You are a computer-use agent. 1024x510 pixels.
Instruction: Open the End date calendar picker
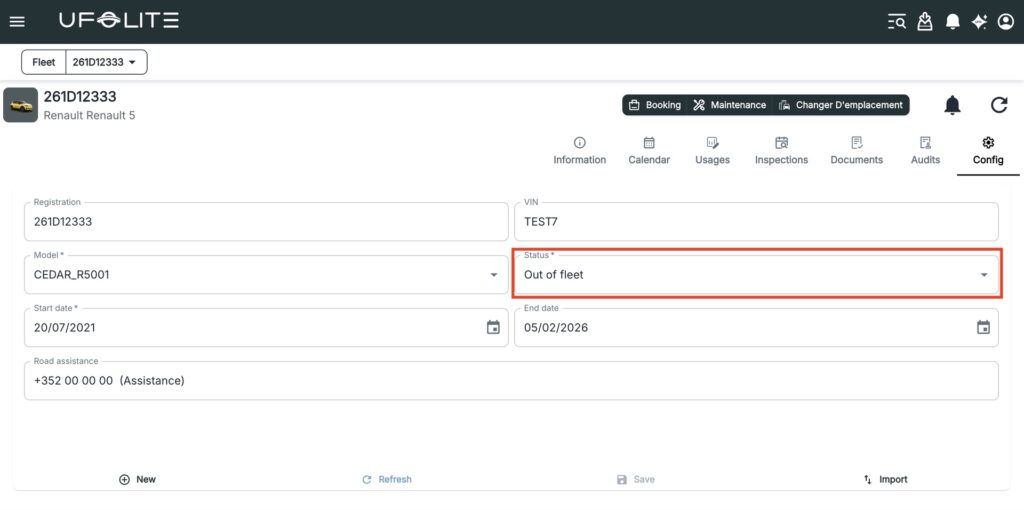click(x=983, y=328)
